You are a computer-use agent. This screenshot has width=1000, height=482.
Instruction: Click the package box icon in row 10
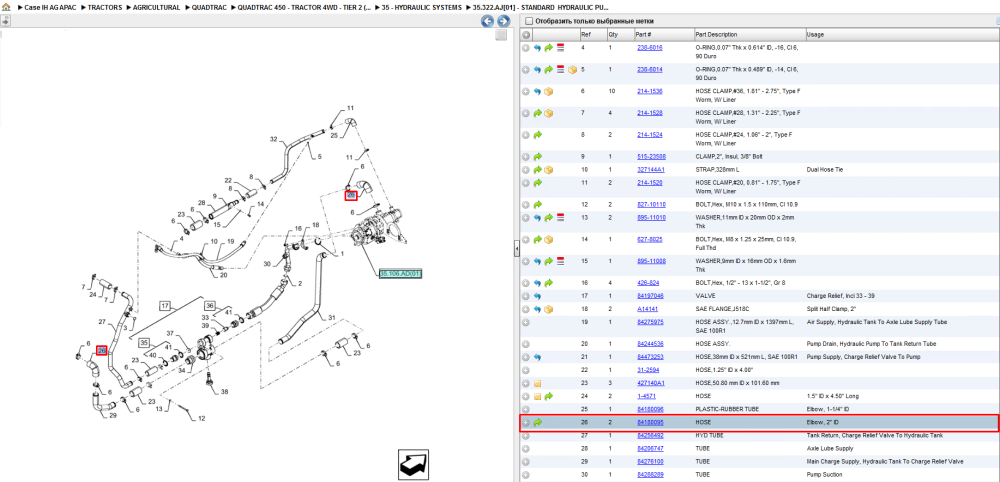point(548,170)
